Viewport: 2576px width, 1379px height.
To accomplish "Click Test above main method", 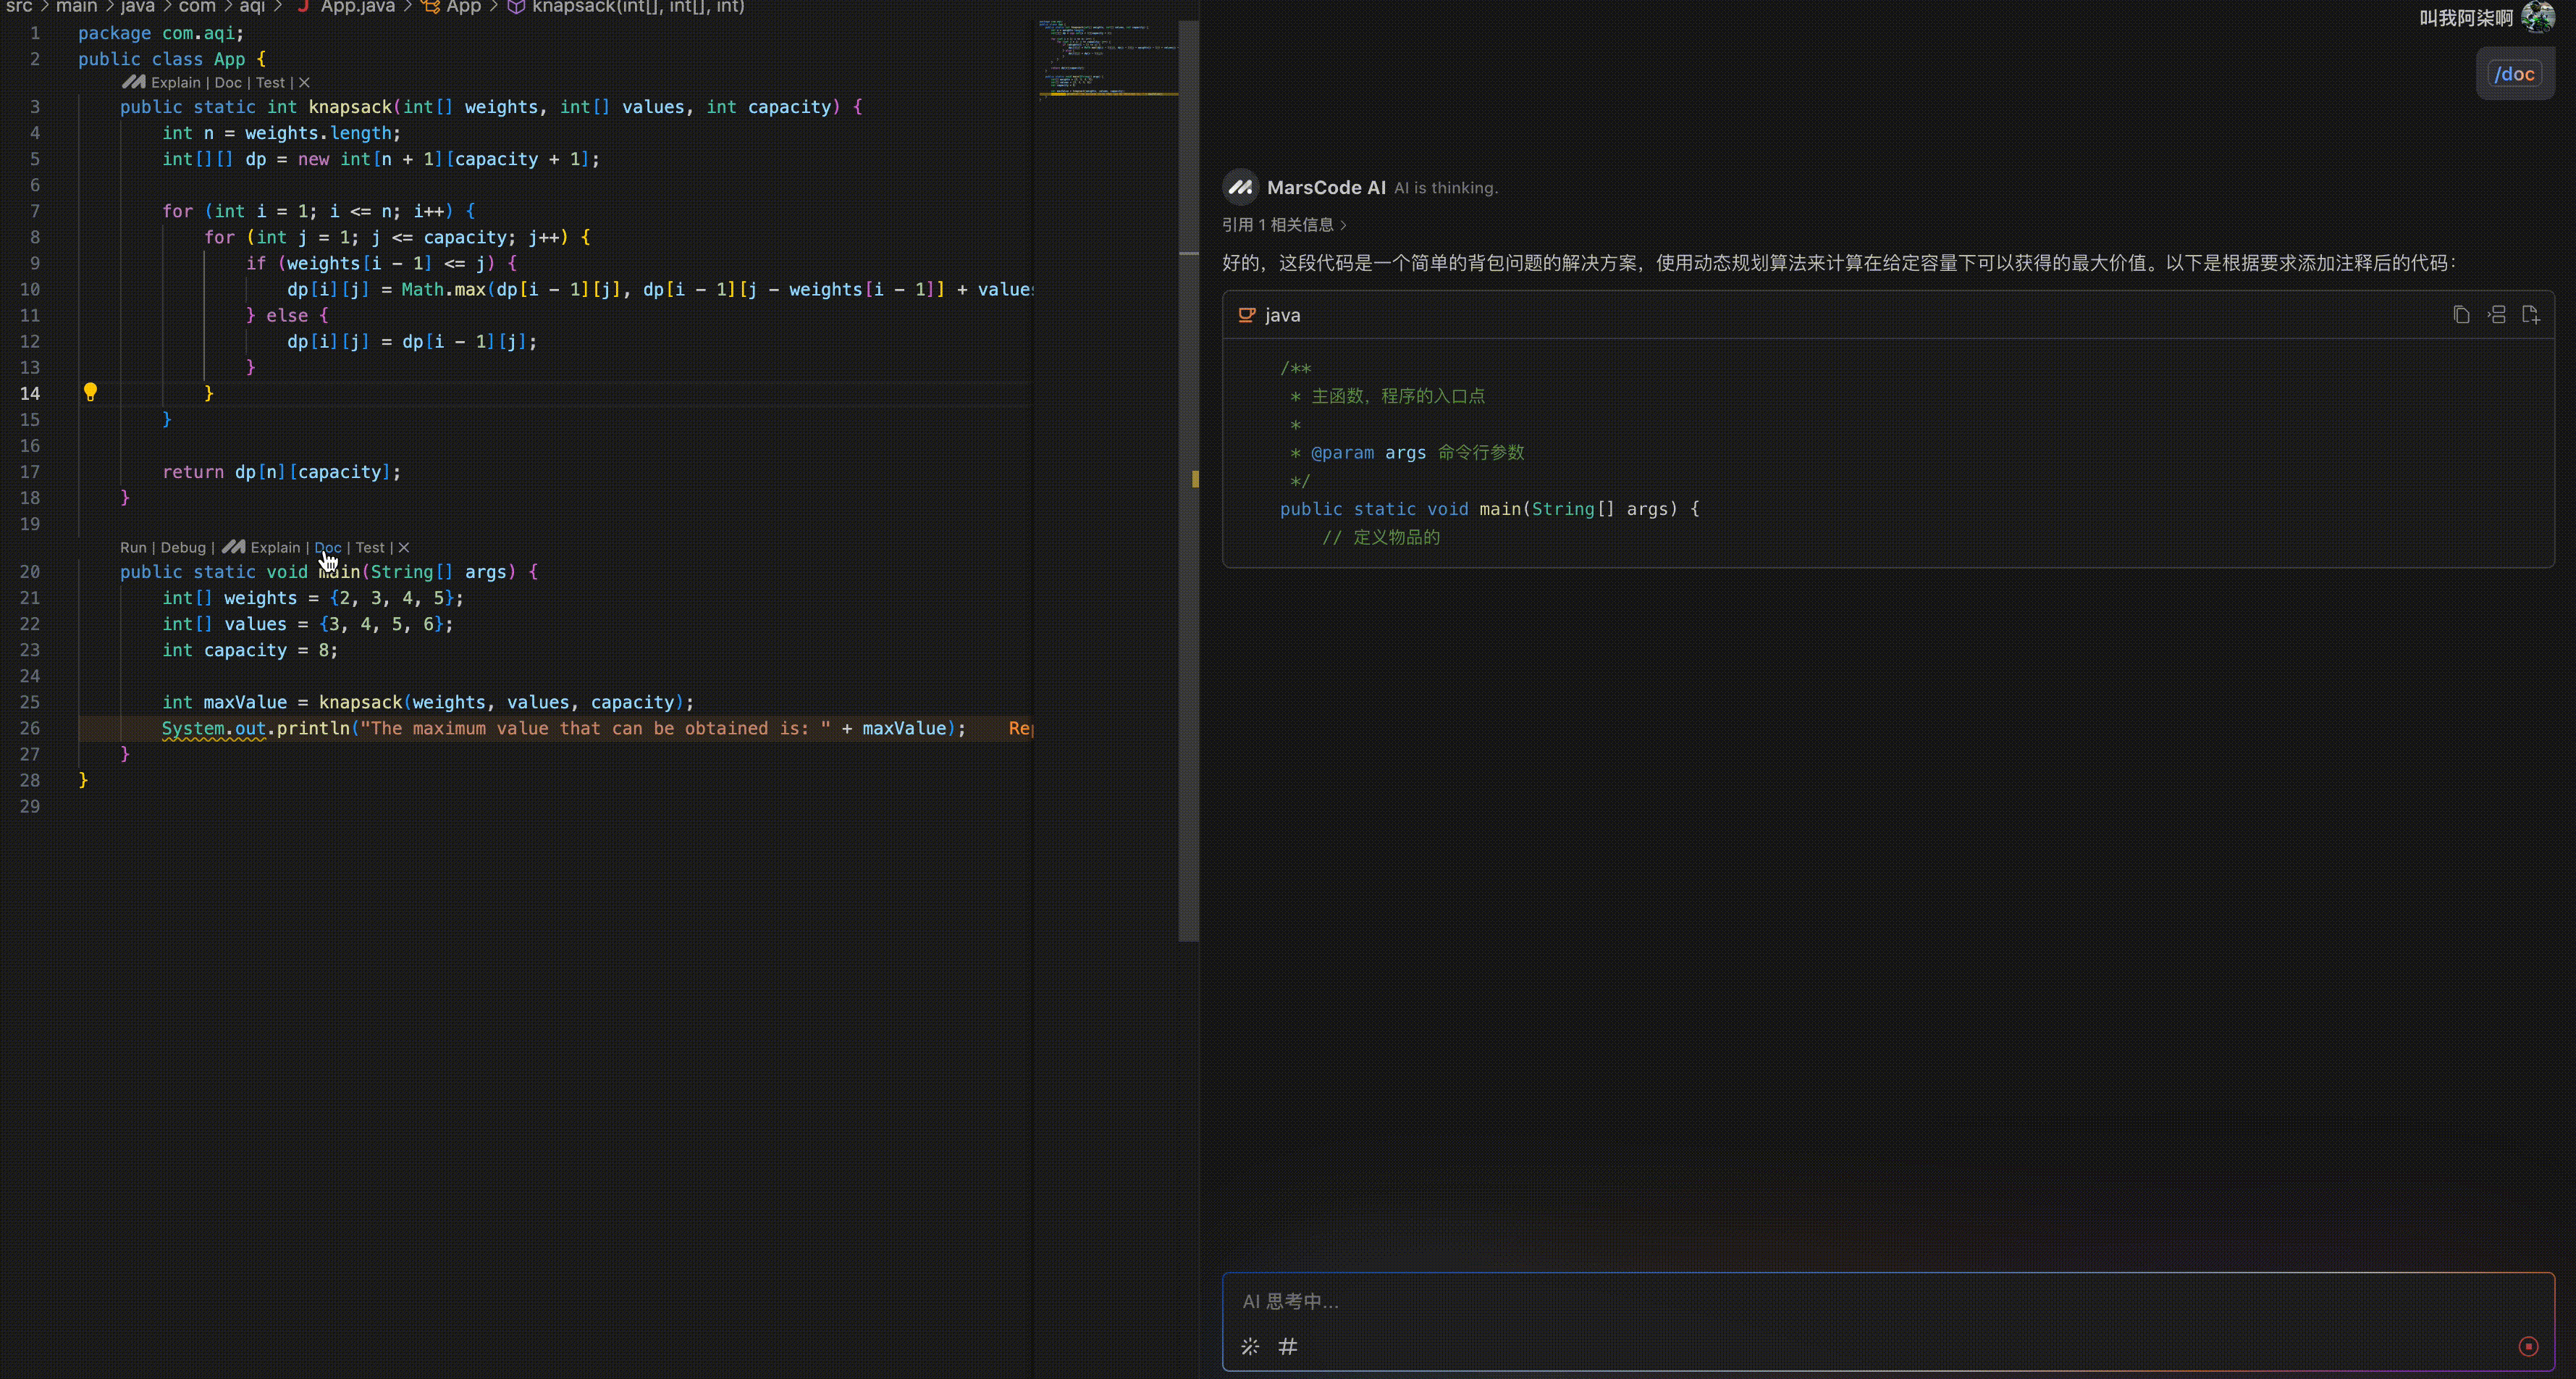I will point(370,548).
